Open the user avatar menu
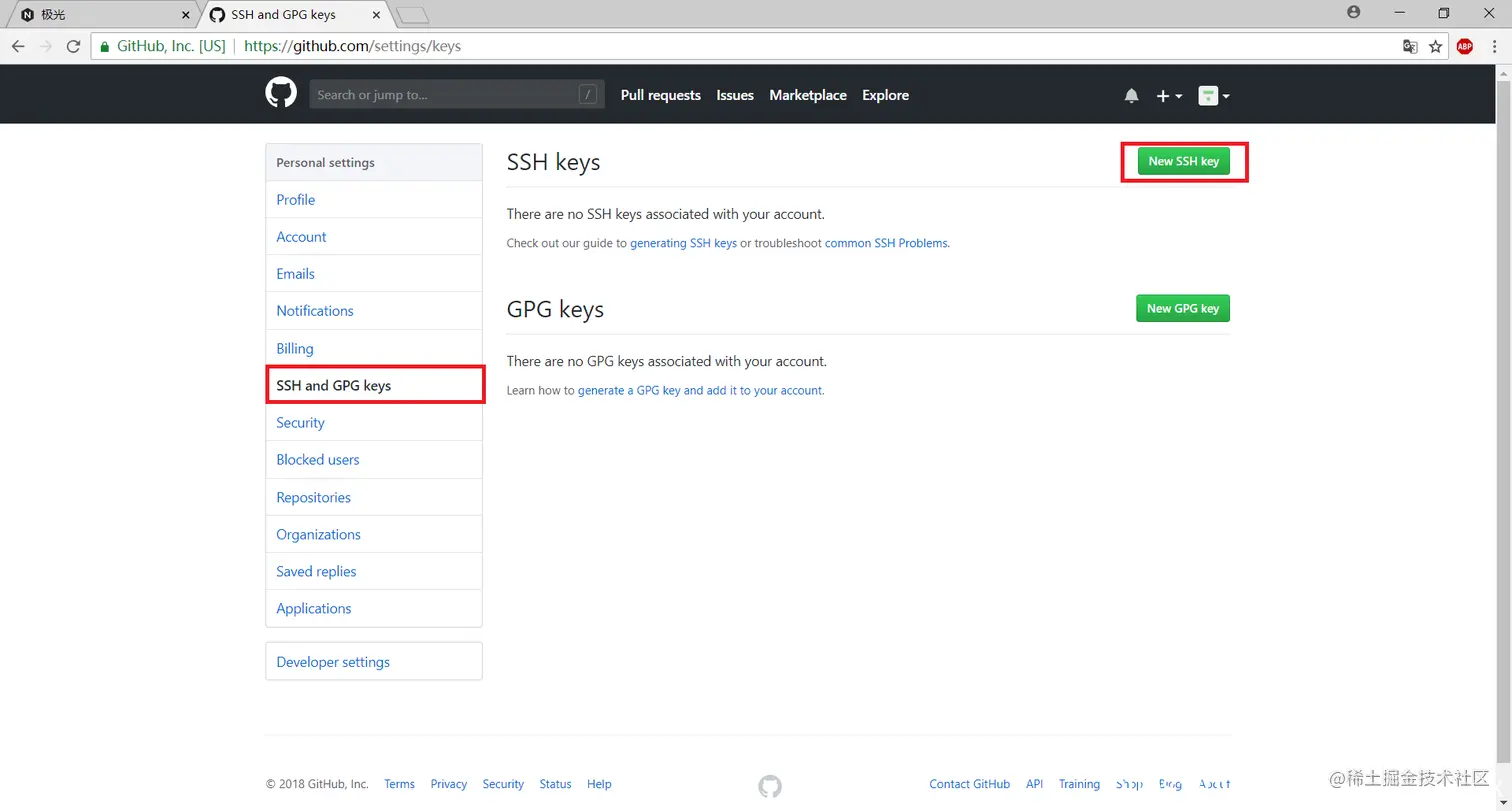Viewport: 1512px width, 811px height. click(1214, 96)
